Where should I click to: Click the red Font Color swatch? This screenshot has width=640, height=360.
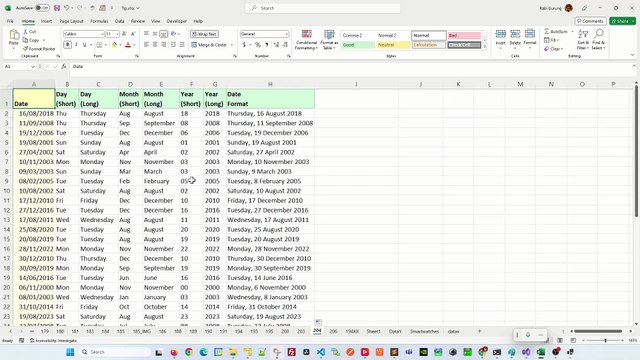point(128,44)
